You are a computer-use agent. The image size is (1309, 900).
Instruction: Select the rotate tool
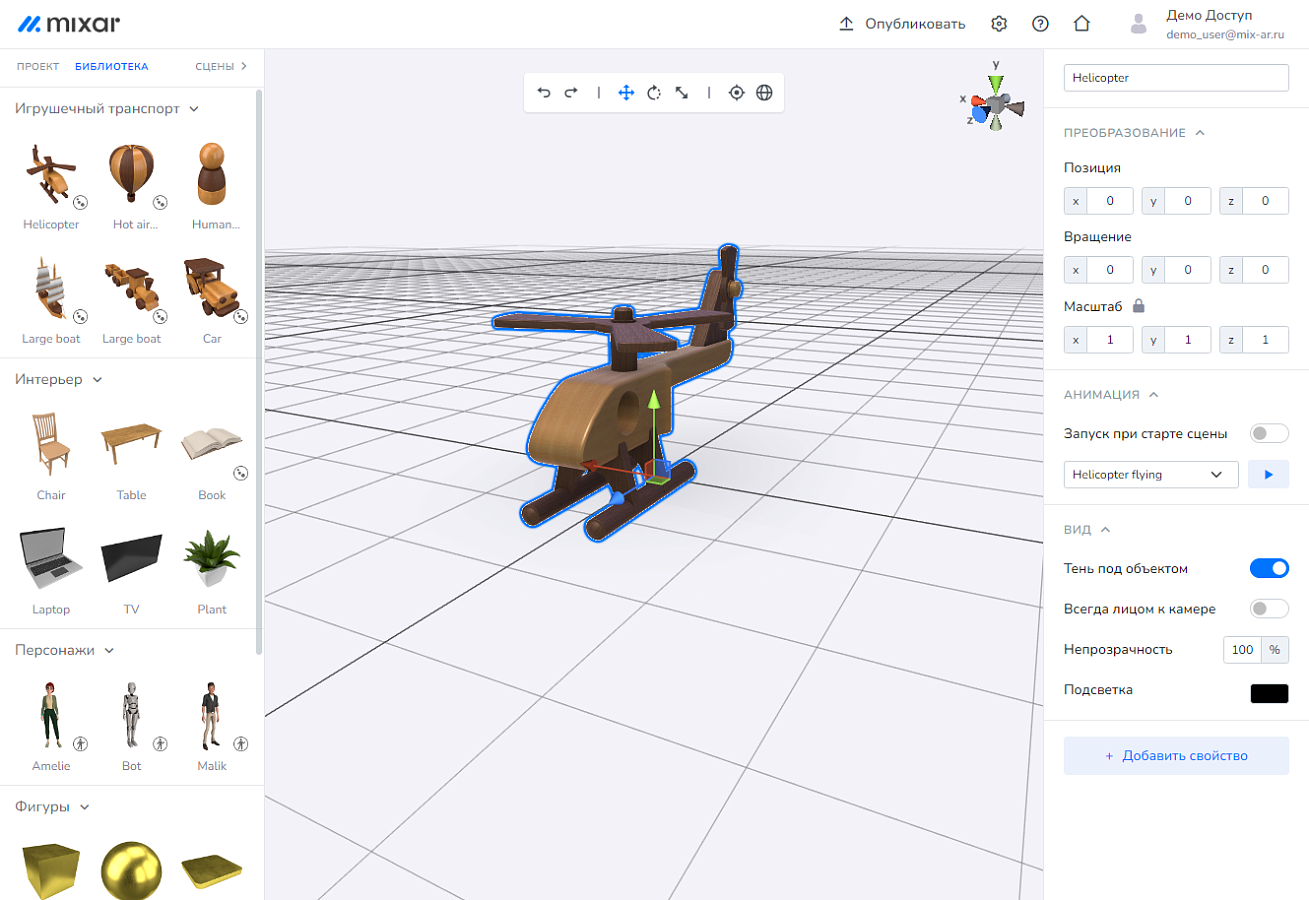(x=654, y=92)
